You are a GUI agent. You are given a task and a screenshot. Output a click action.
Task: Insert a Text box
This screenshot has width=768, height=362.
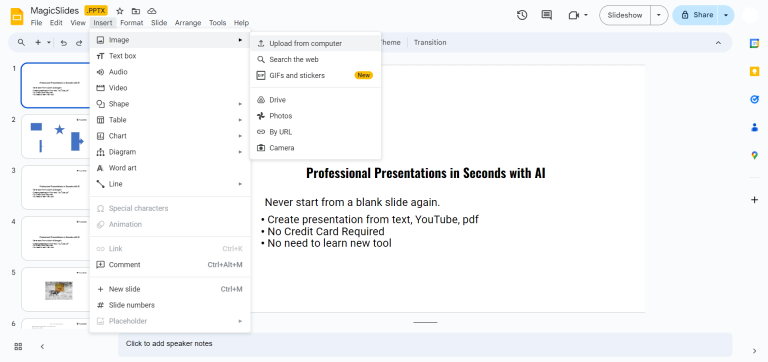pos(169,56)
